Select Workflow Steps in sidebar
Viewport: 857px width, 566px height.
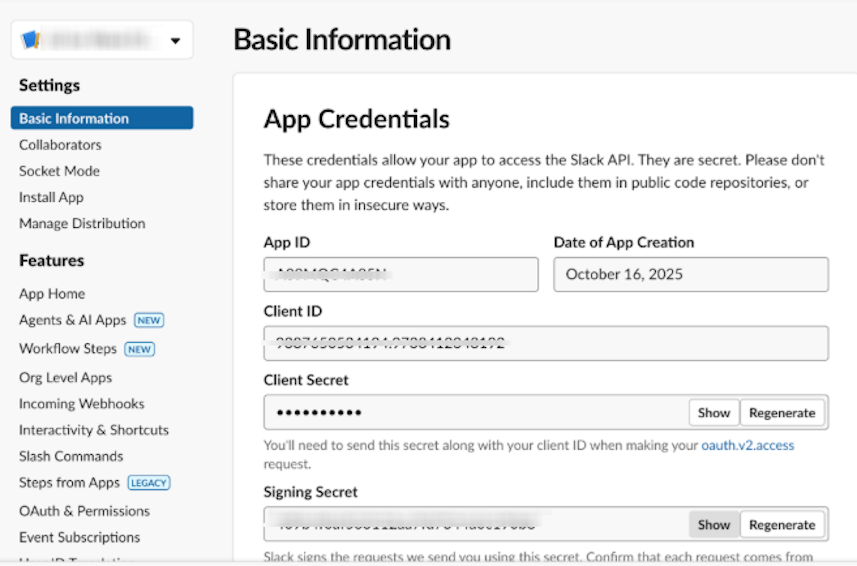[68, 349]
